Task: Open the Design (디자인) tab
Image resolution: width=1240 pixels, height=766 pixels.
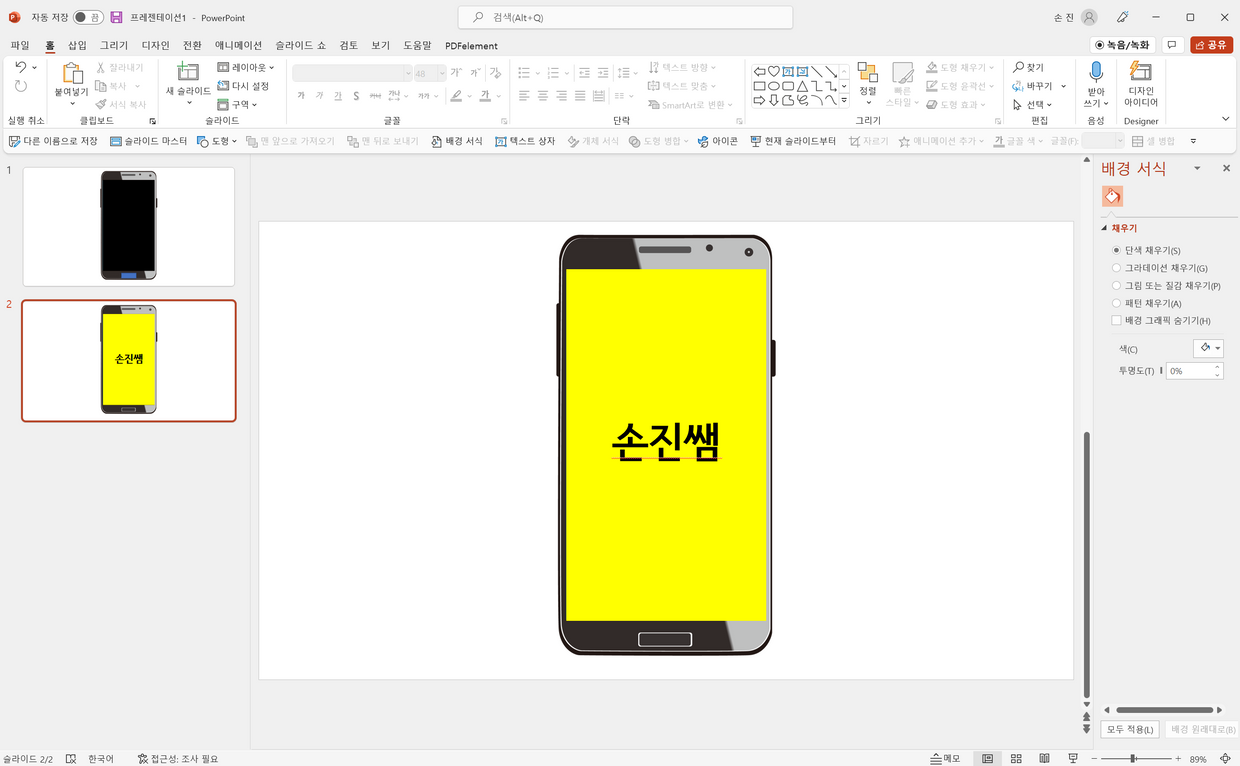Action: point(155,45)
